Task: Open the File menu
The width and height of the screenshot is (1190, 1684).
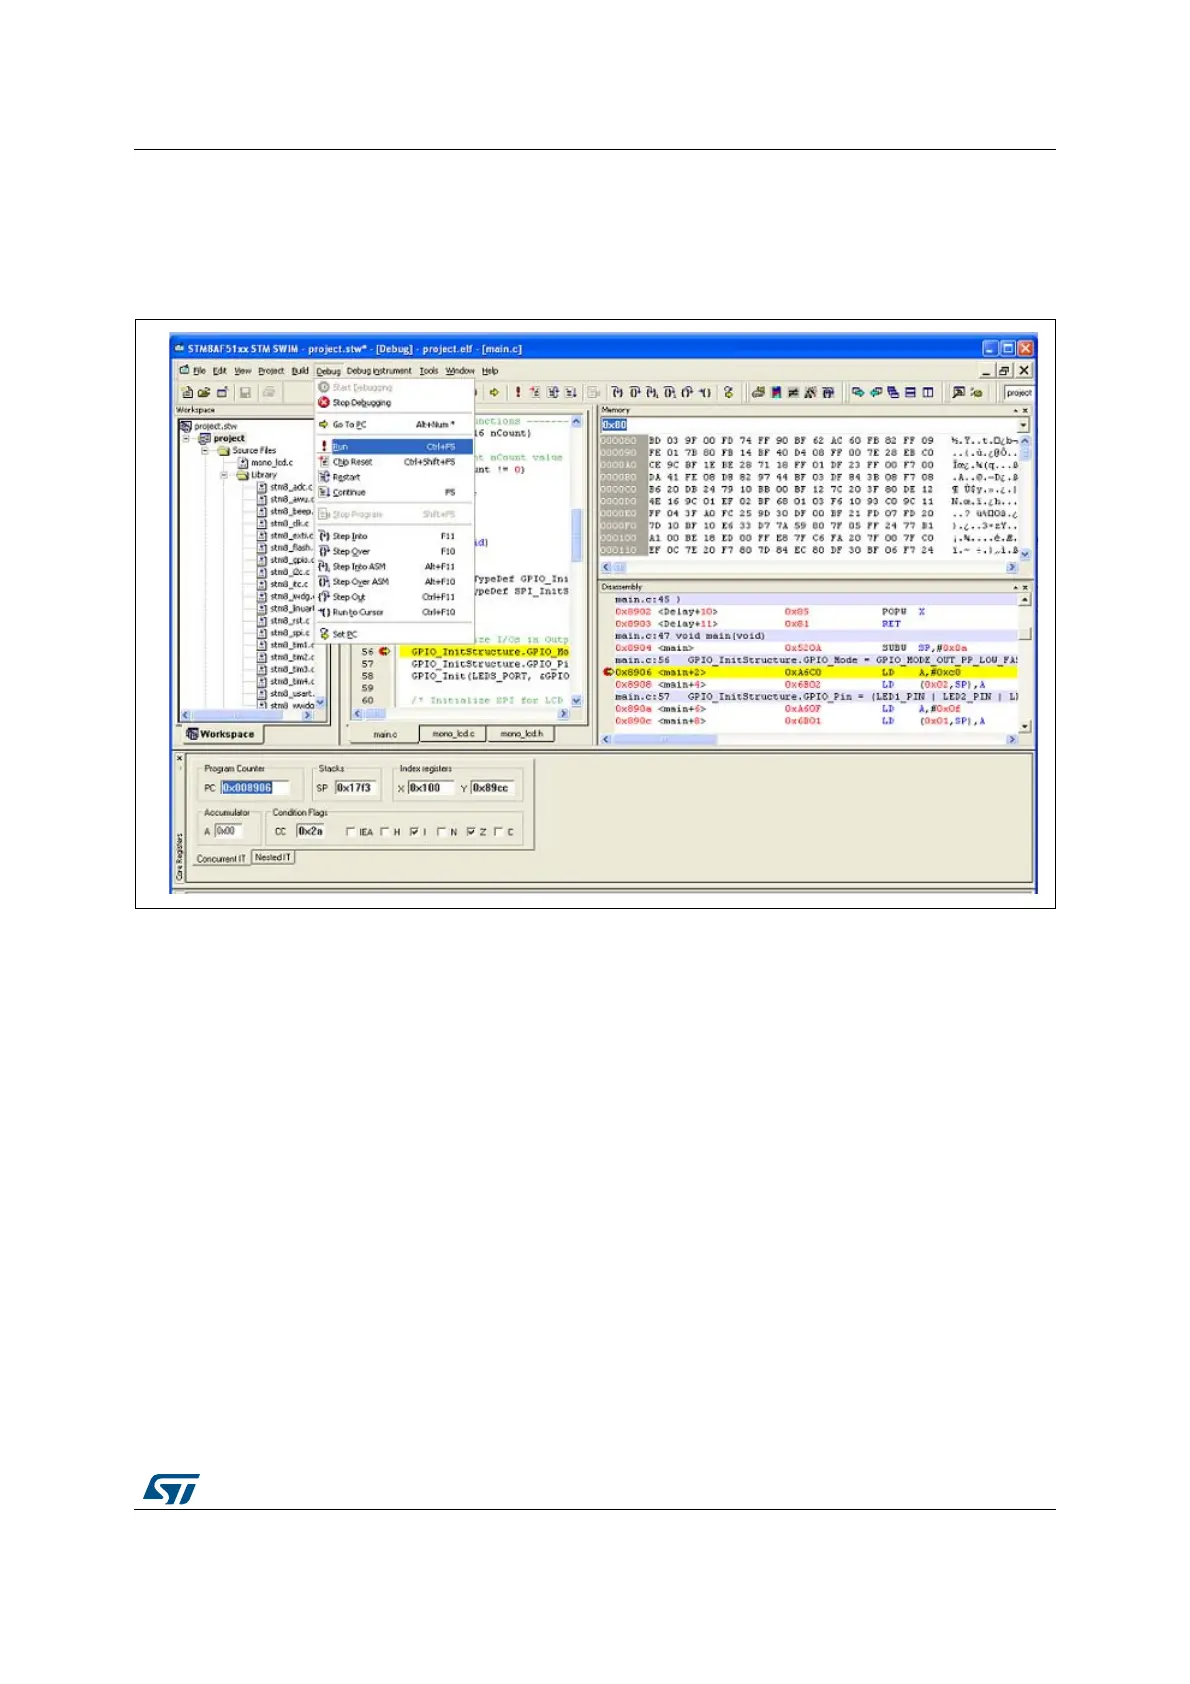Action: (199, 371)
